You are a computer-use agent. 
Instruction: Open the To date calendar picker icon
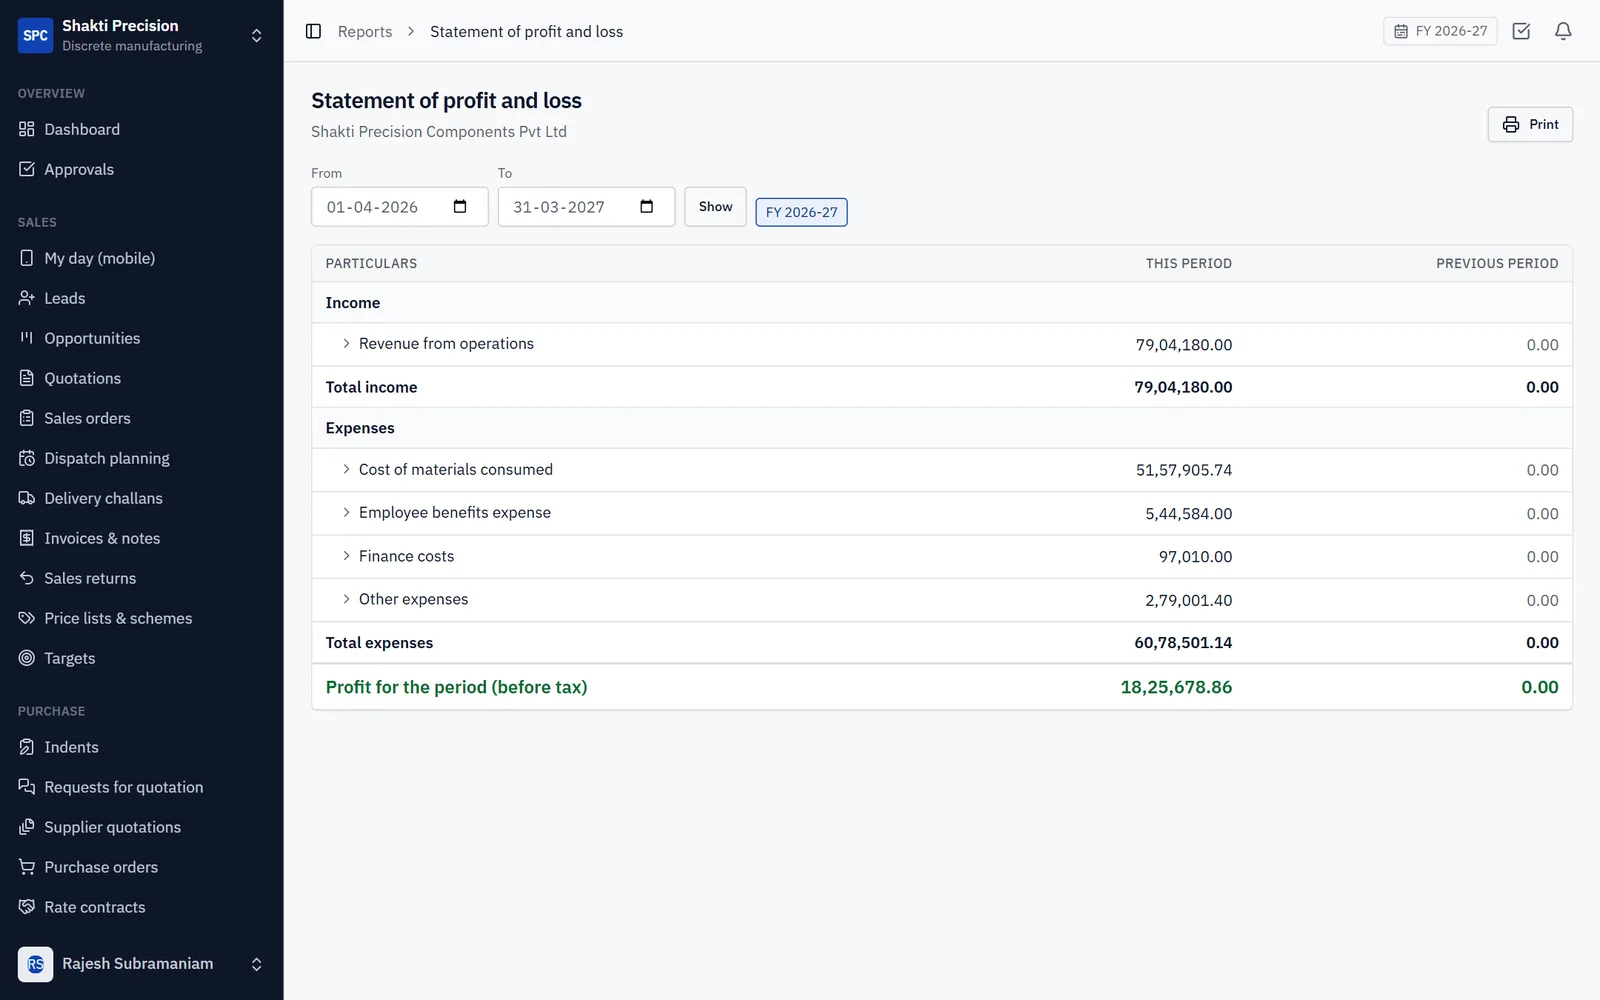click(647, 207)
